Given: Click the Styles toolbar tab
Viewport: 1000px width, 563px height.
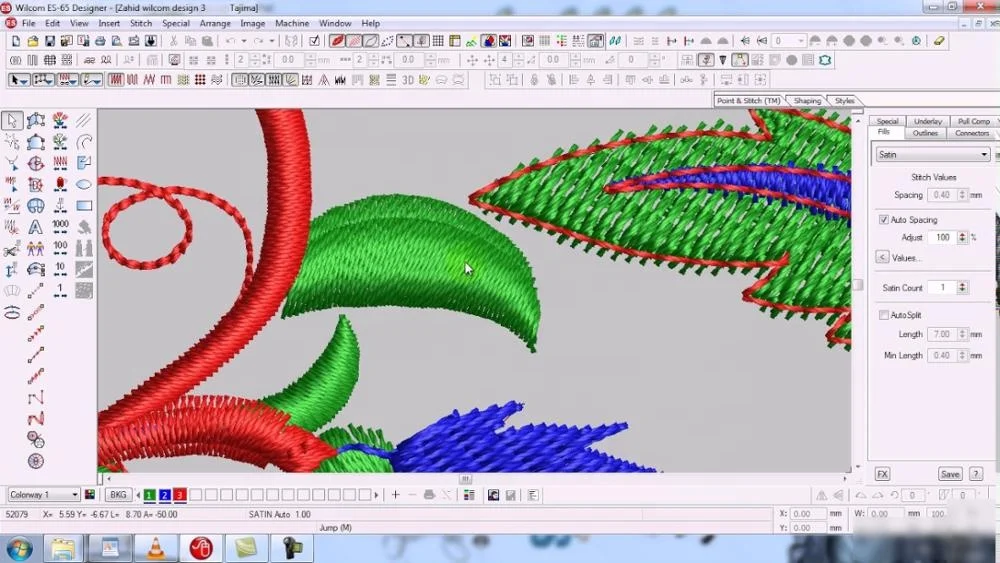Looking at the screenshot, I should coord(844,101).
